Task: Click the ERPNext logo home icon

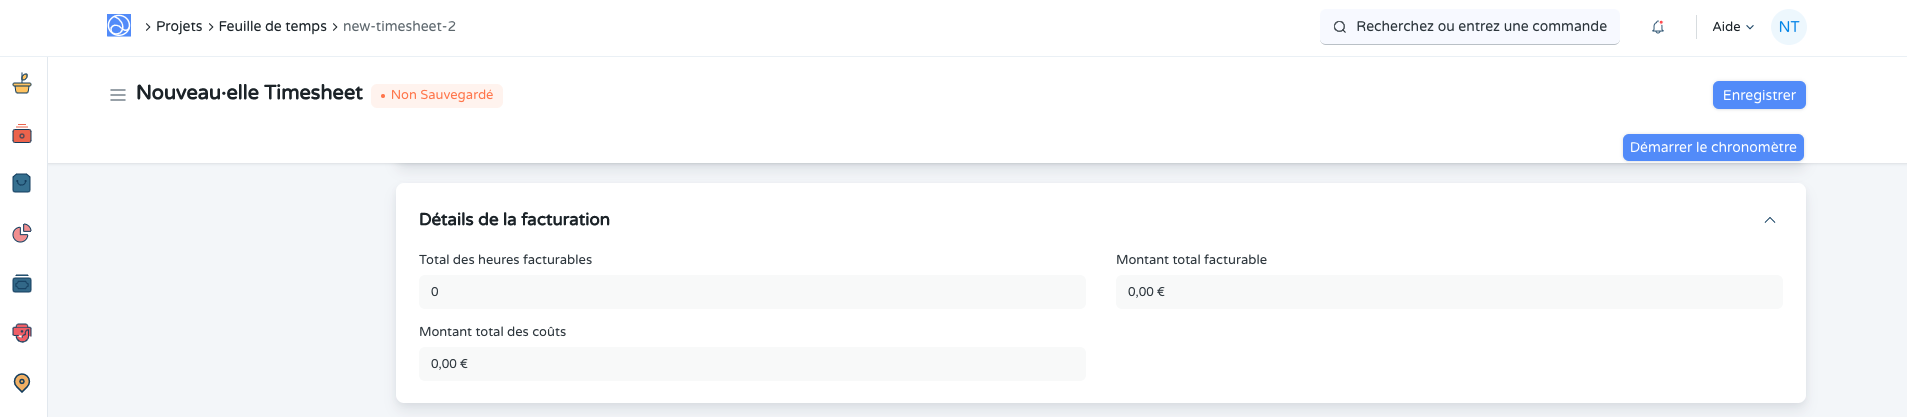Action: [119, 26]
